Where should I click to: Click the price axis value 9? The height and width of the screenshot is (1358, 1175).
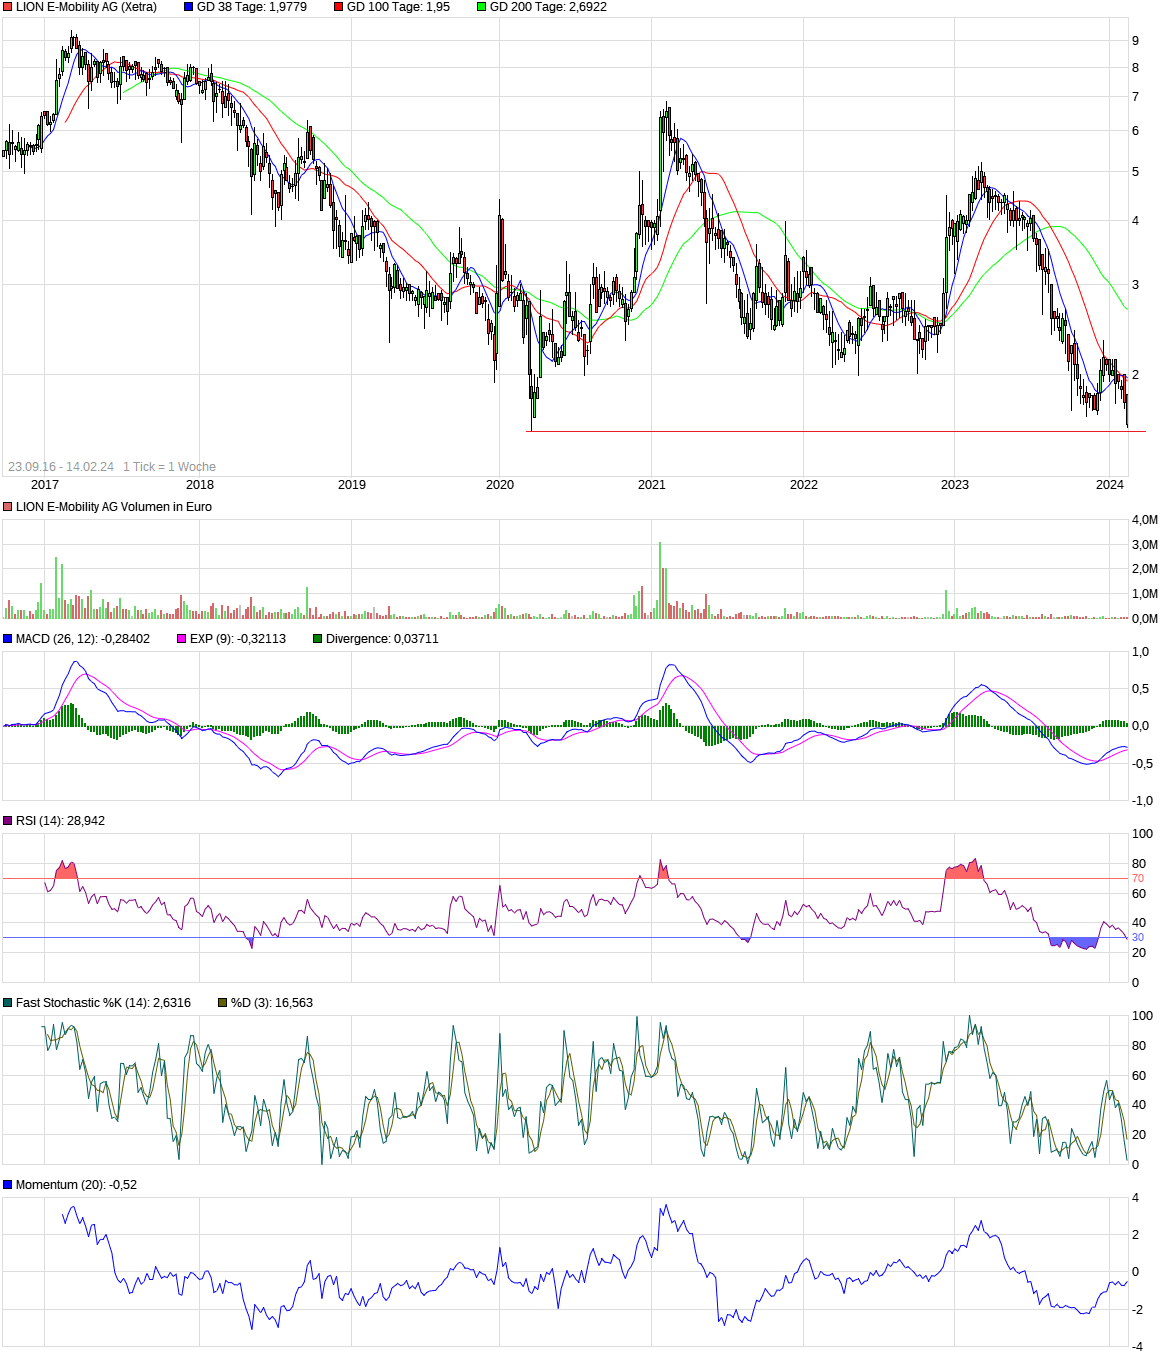click(1136, 41)
